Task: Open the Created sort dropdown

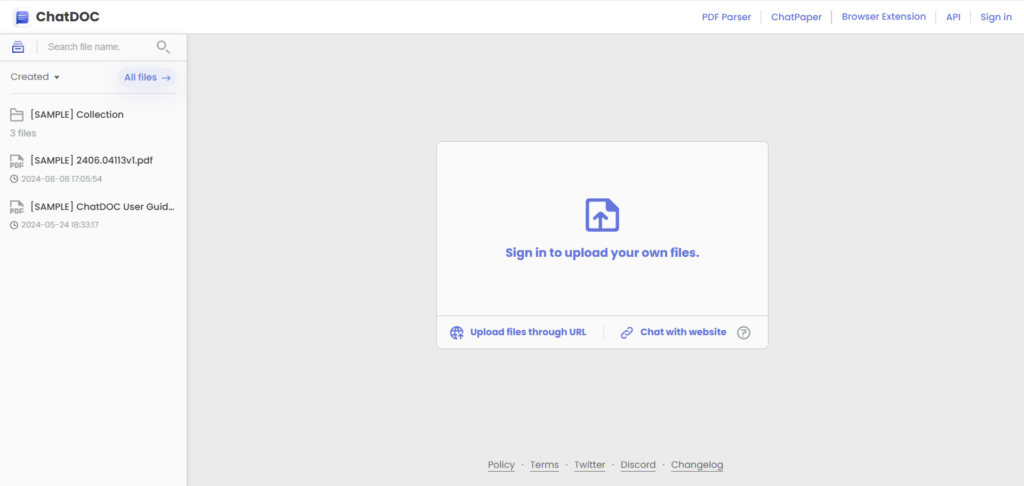Action: (36, 77)
